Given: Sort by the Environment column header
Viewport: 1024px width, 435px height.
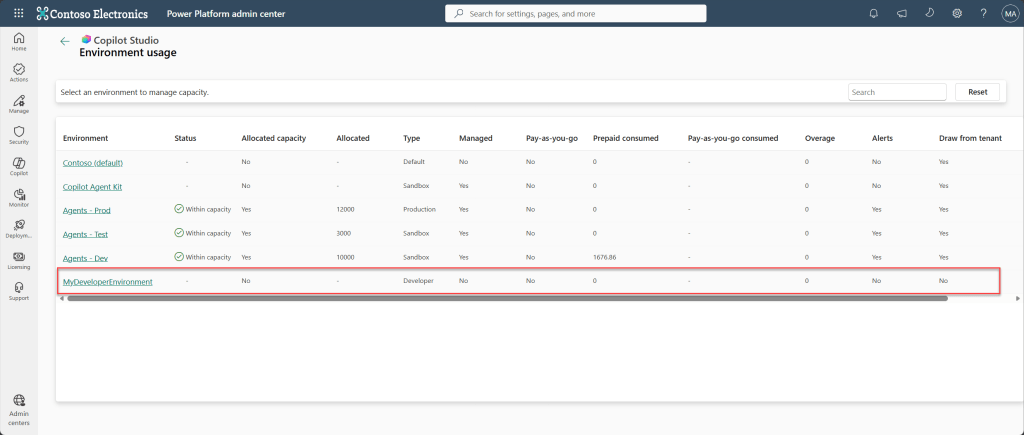Looking at the screenshot, I should pos(86,138).
